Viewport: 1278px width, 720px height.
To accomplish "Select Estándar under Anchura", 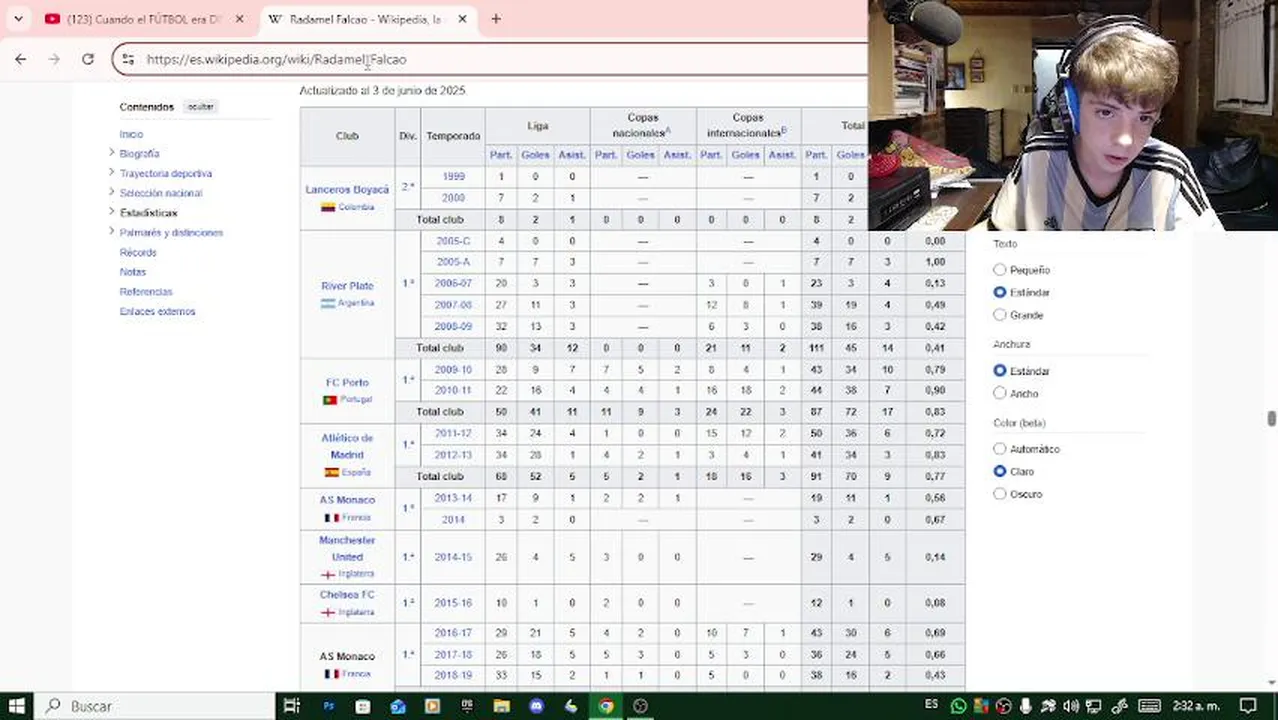I will pyautogui.click(x=1000, y=371).
